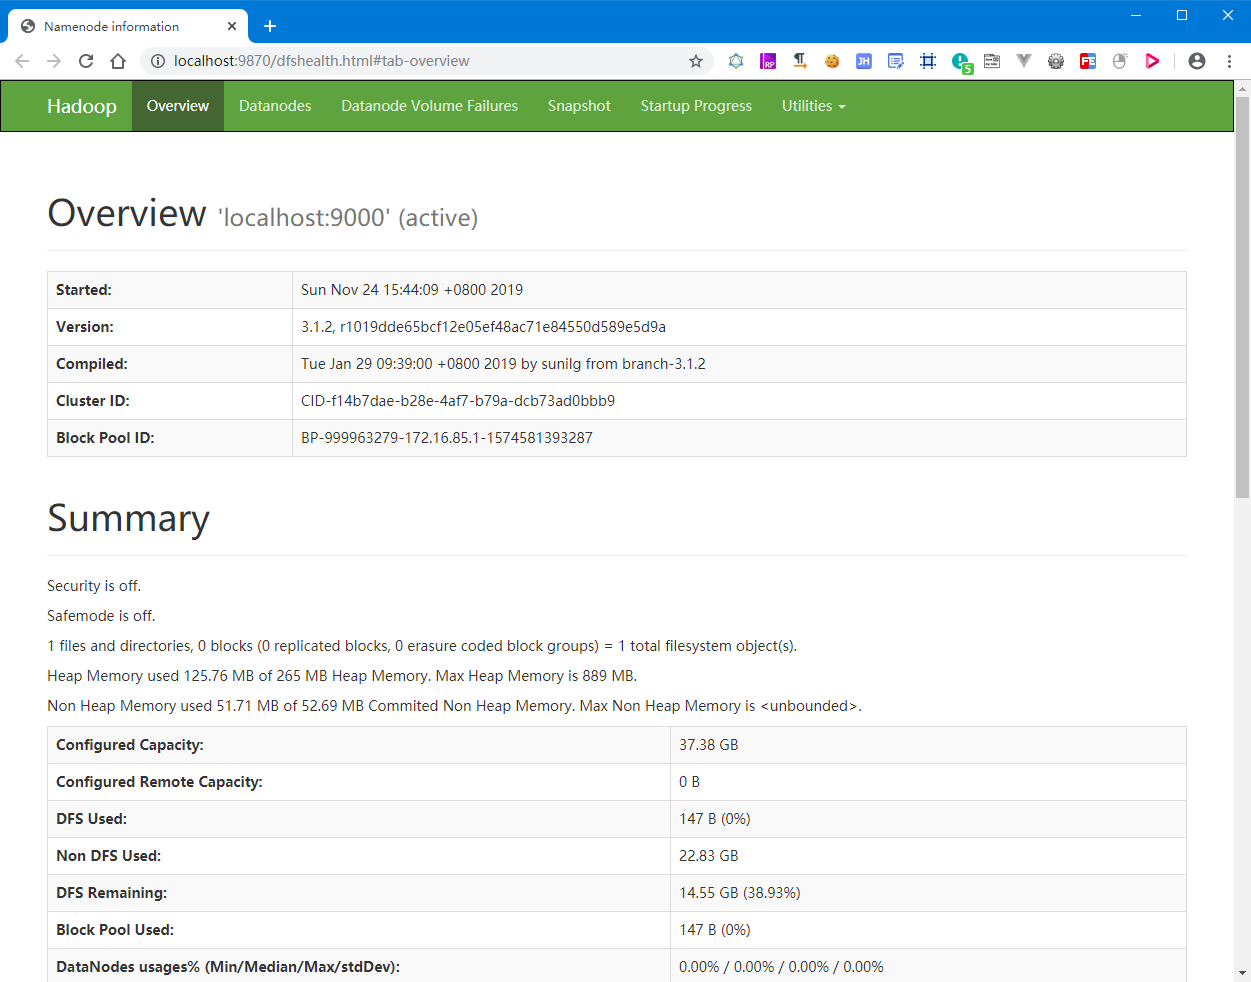Select the Non DFS Used value 22.83 GB
The height and width of the screenshot is (982, 1251).
click(709, 856)
